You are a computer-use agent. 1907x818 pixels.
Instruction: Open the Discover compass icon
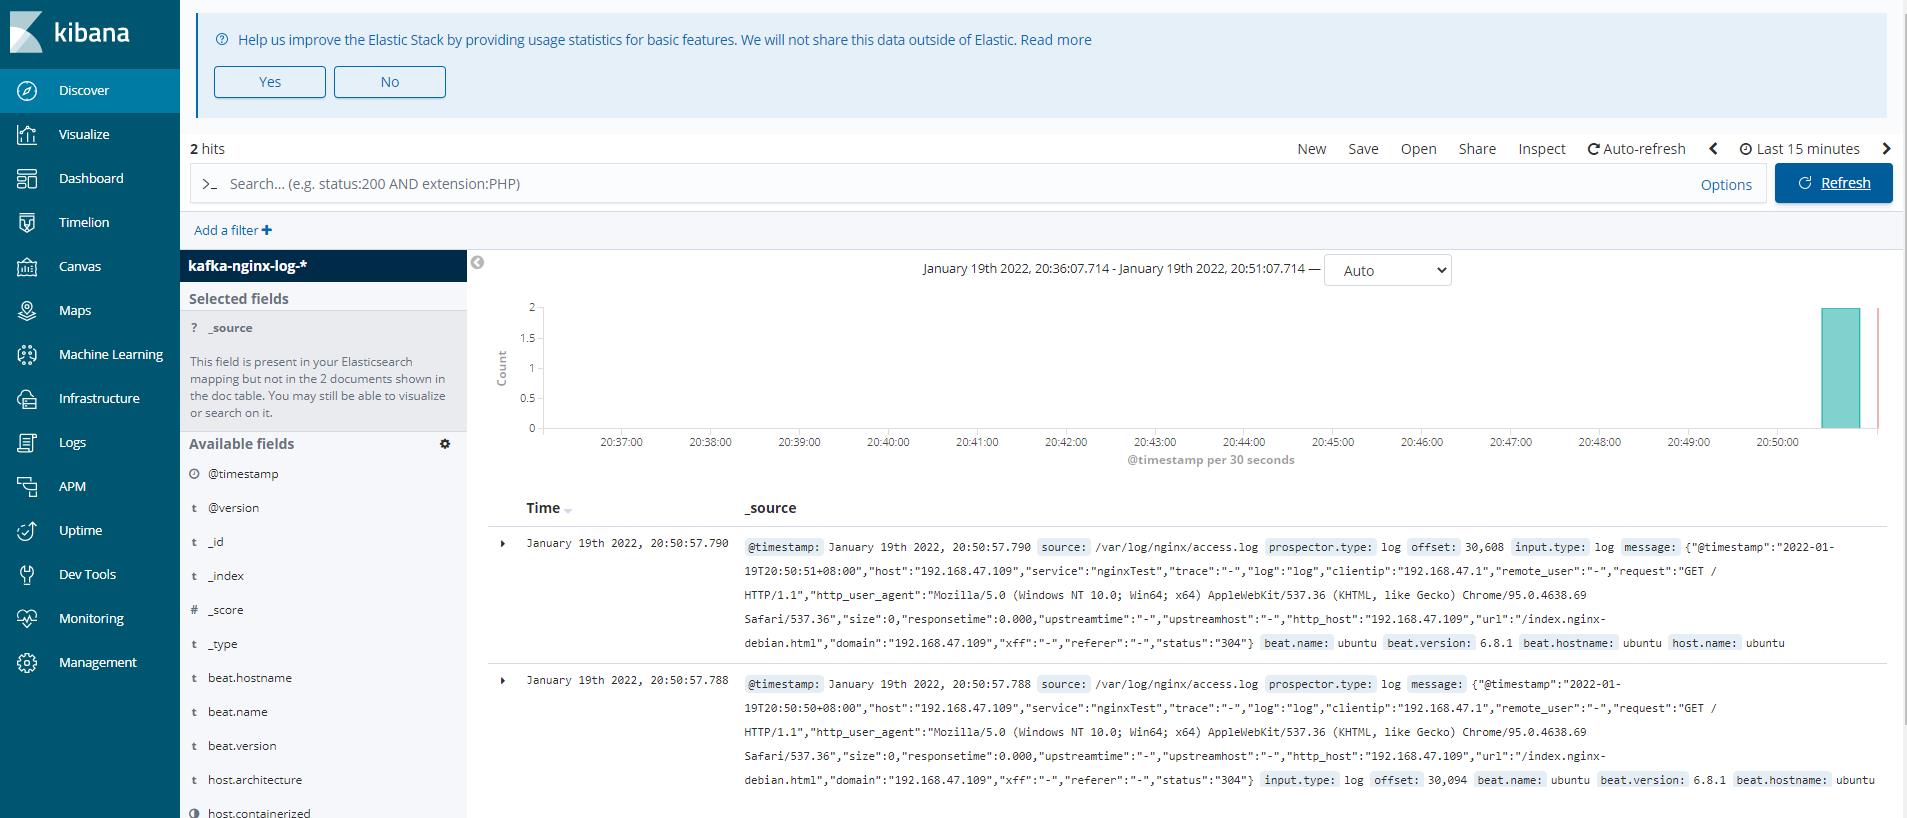(27, 91)
